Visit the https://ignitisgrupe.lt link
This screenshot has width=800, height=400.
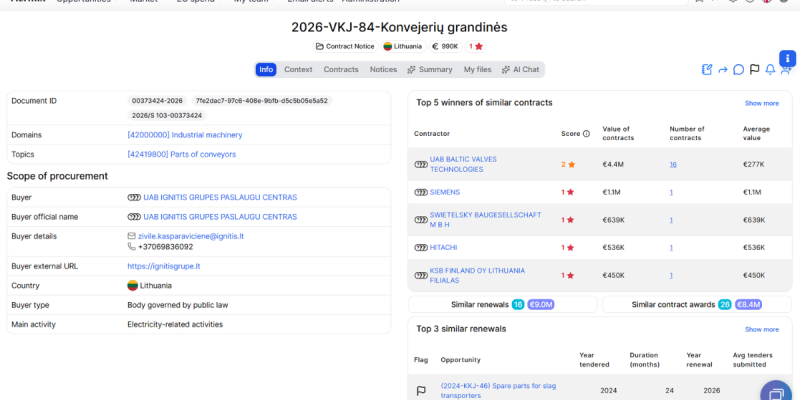164,266
